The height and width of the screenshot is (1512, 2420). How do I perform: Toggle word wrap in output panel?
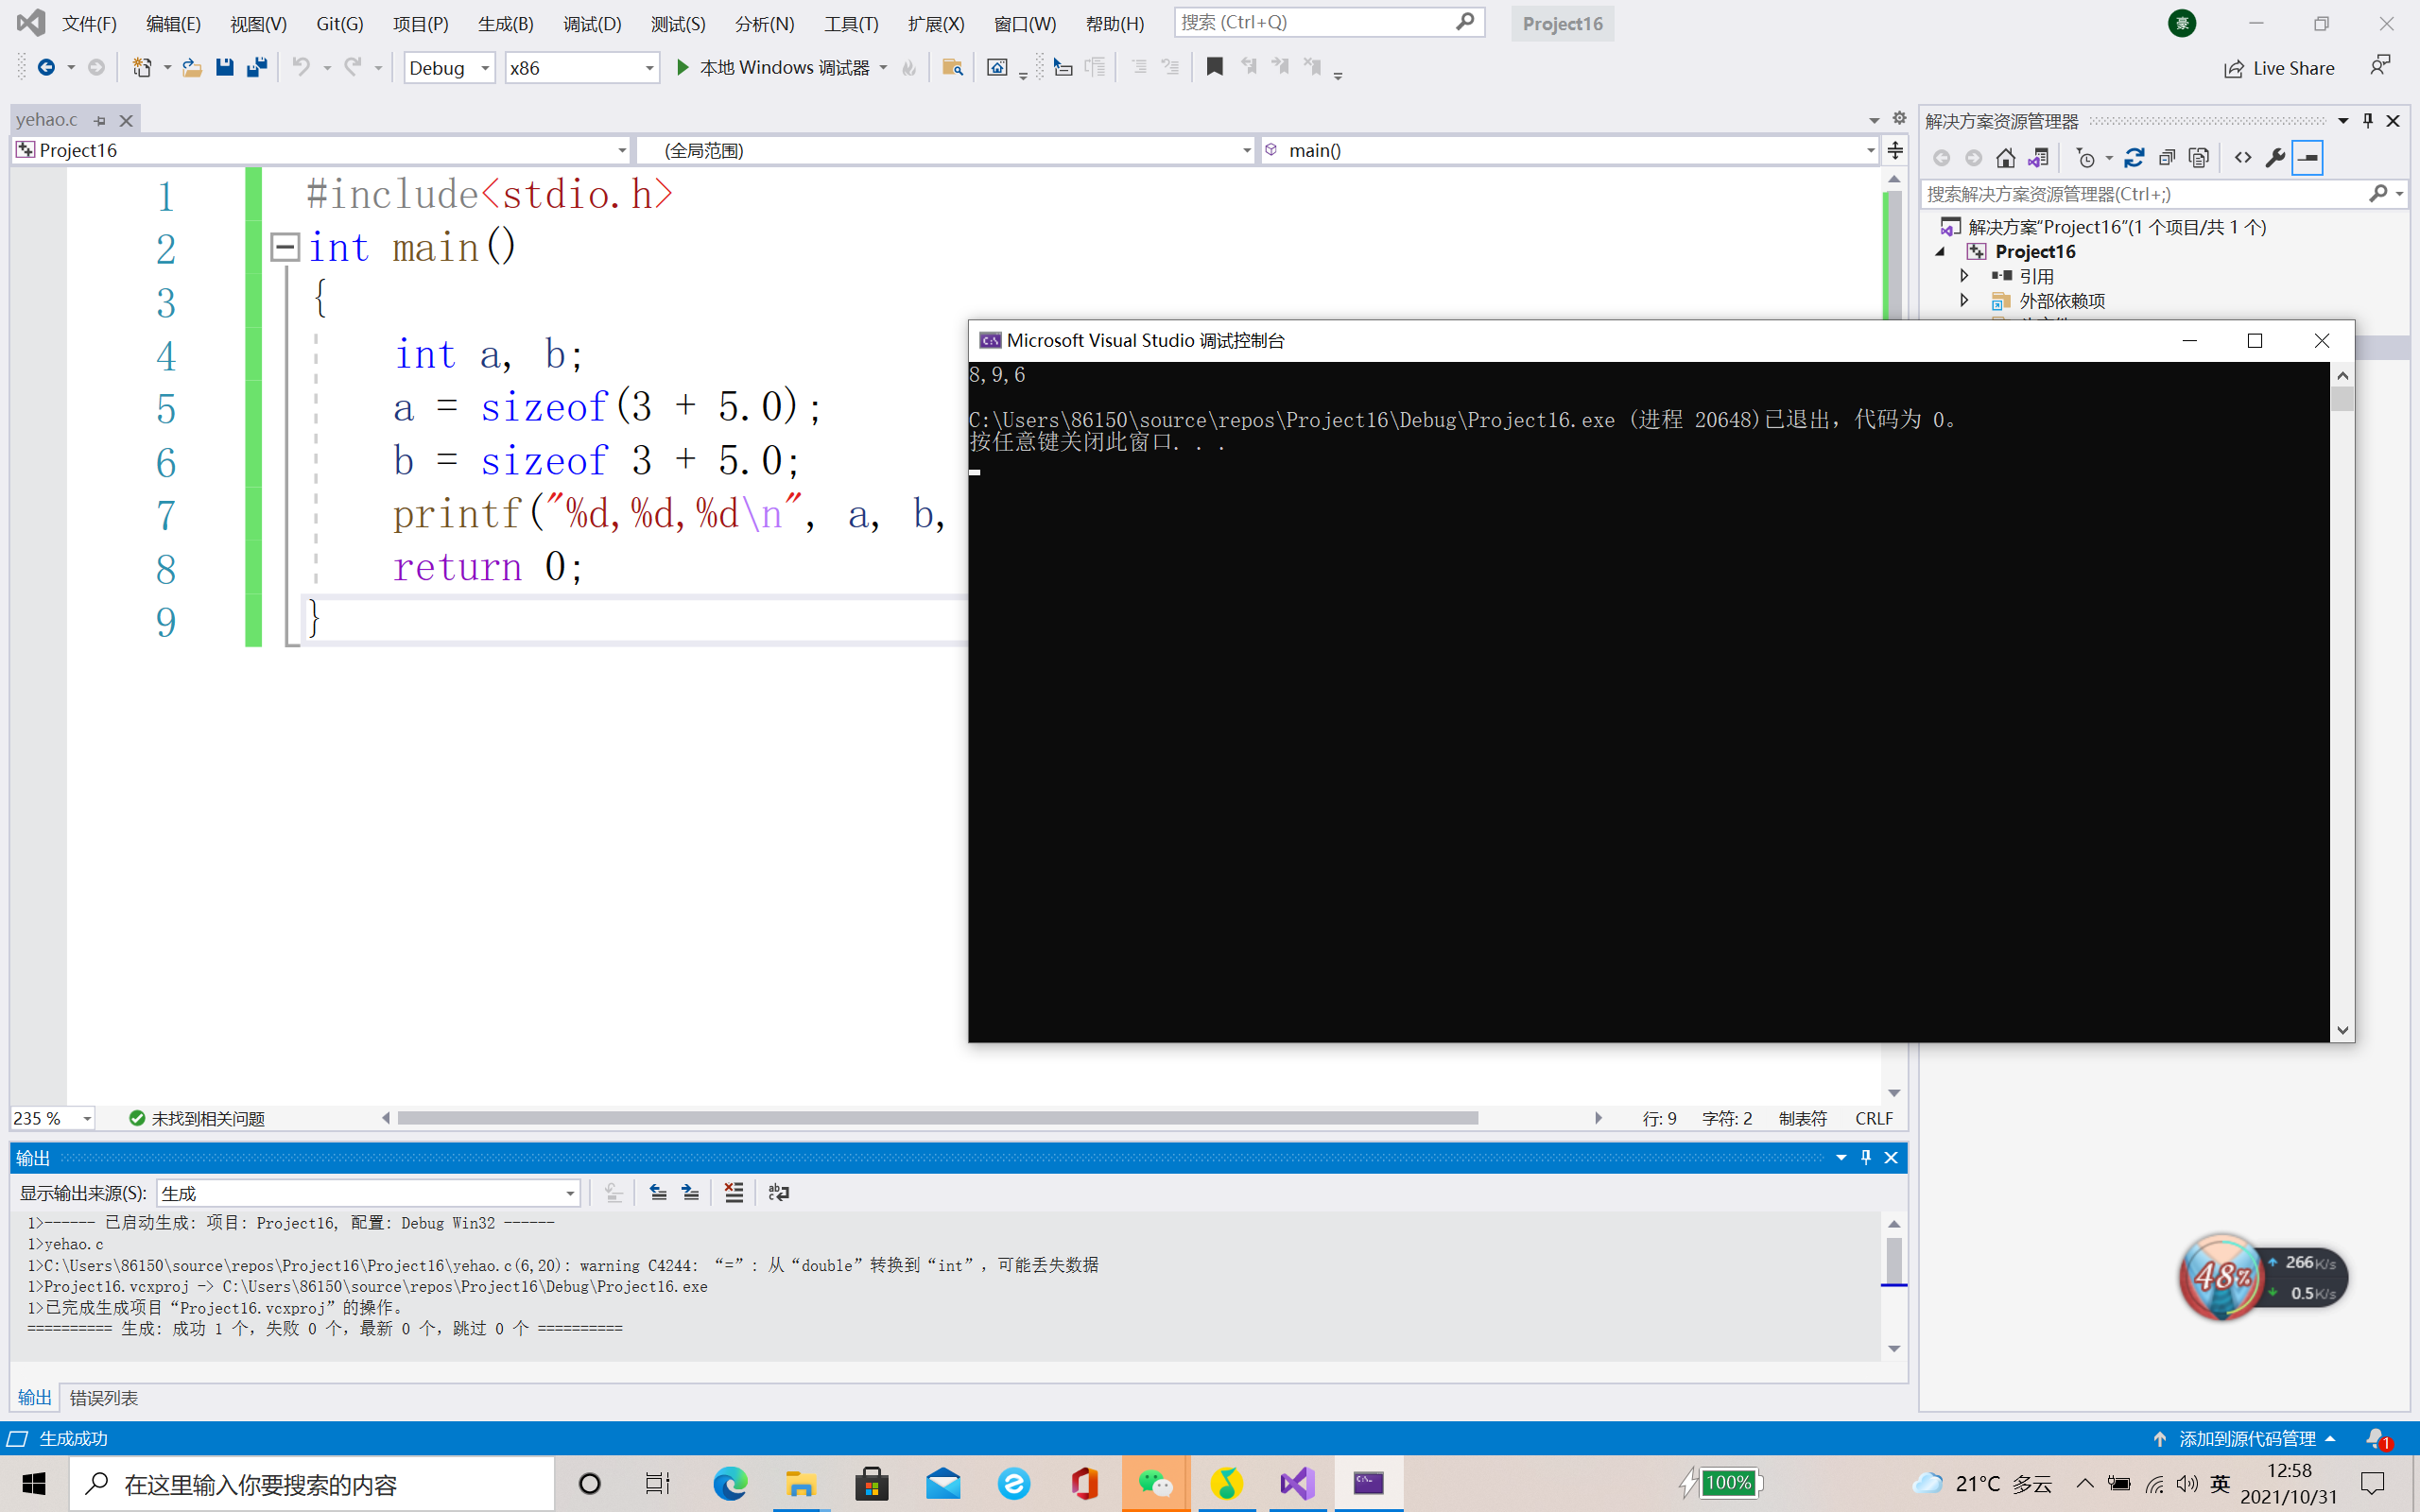[778, 1192]
